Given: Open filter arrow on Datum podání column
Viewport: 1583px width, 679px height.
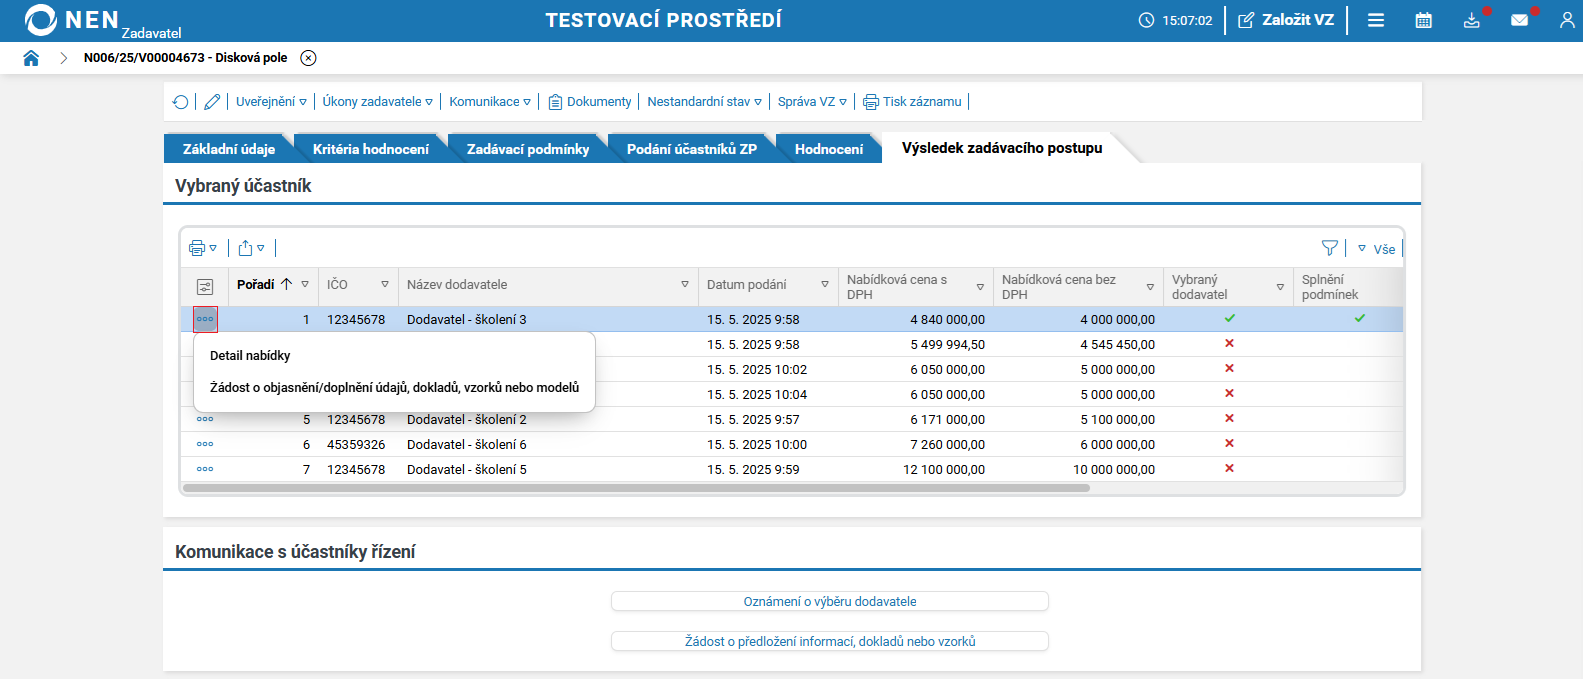Looking at the screenshot, I should [825, 285].
